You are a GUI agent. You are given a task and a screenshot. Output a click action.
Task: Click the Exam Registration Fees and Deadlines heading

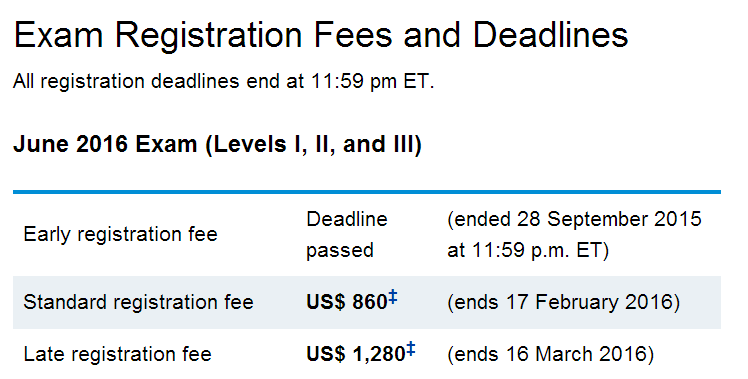click(x=321, y=35)
